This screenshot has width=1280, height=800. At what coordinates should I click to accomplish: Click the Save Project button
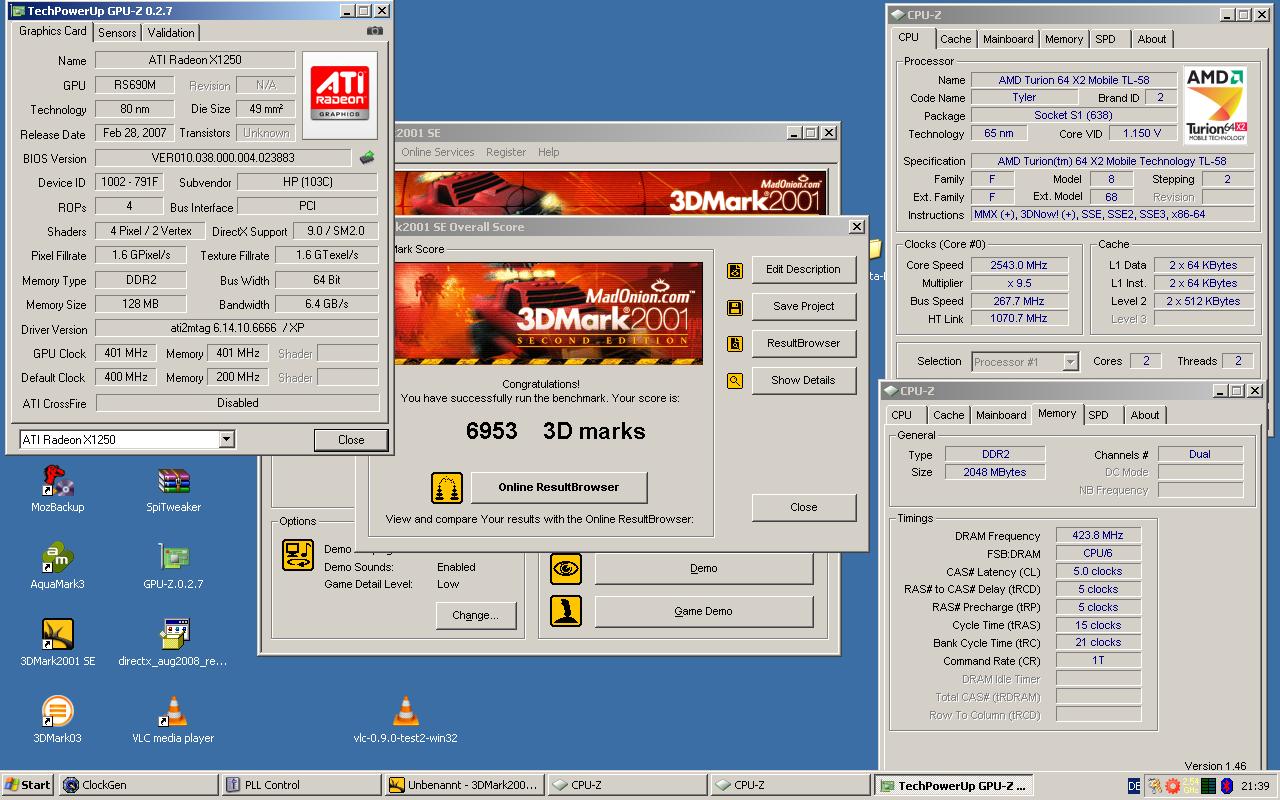(x=803, y=307)
